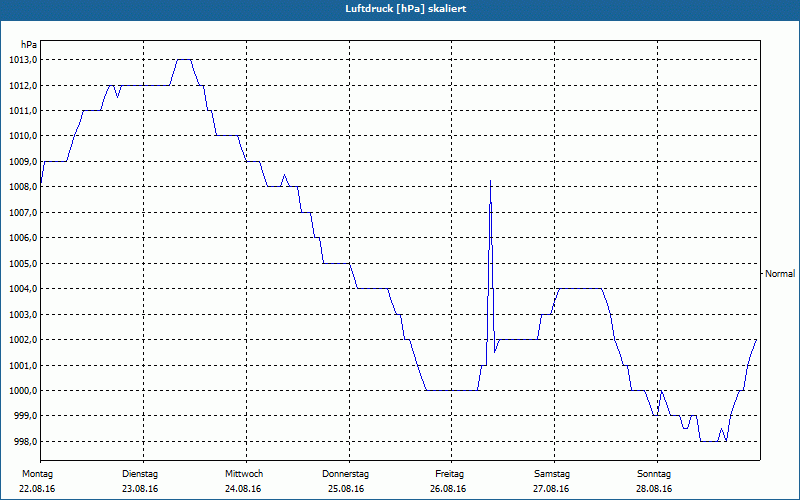Click the date 26.08.16
Image resolution: width=800 pixels, height=500 pixels.
(448, 489)
